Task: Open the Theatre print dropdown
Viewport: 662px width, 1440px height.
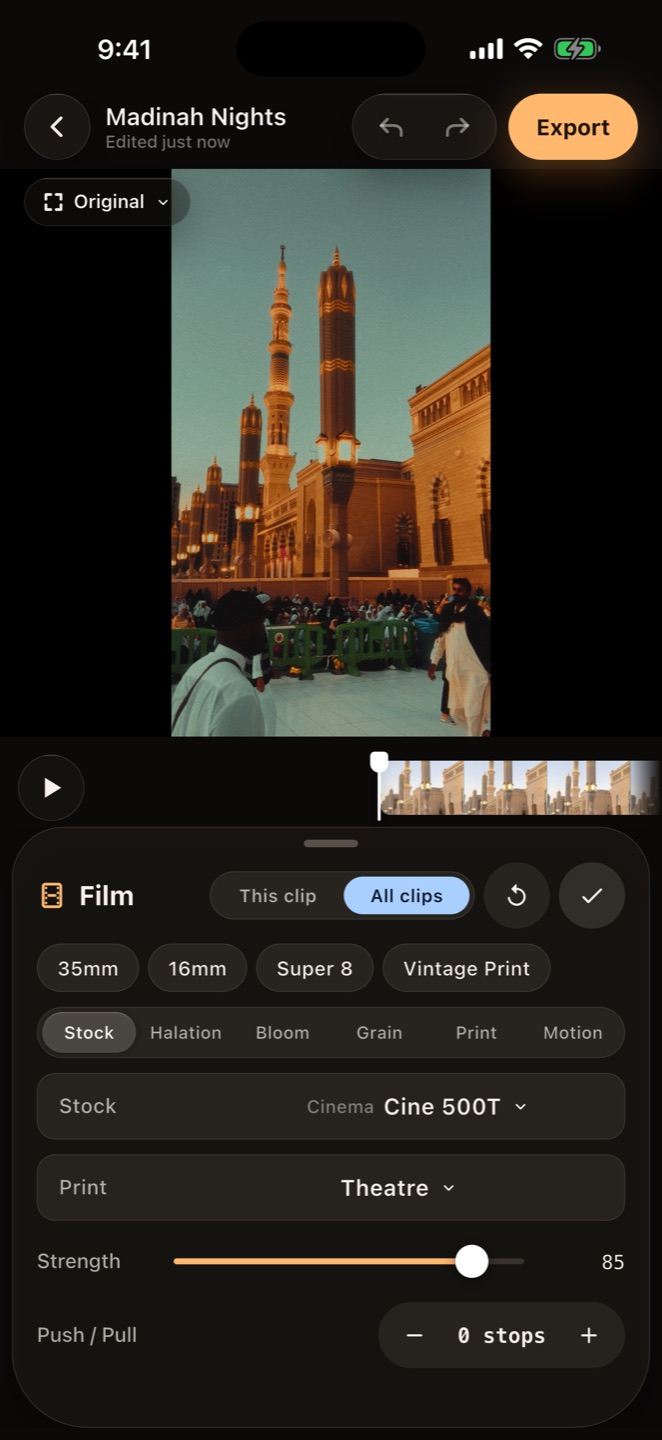Action: pyautogui.click(x=331, y=1187)
